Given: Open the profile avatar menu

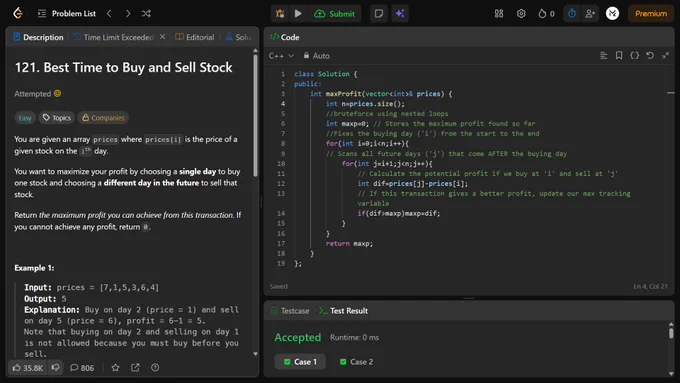Looking at the screenshot, I should click(x=612, y=13).
